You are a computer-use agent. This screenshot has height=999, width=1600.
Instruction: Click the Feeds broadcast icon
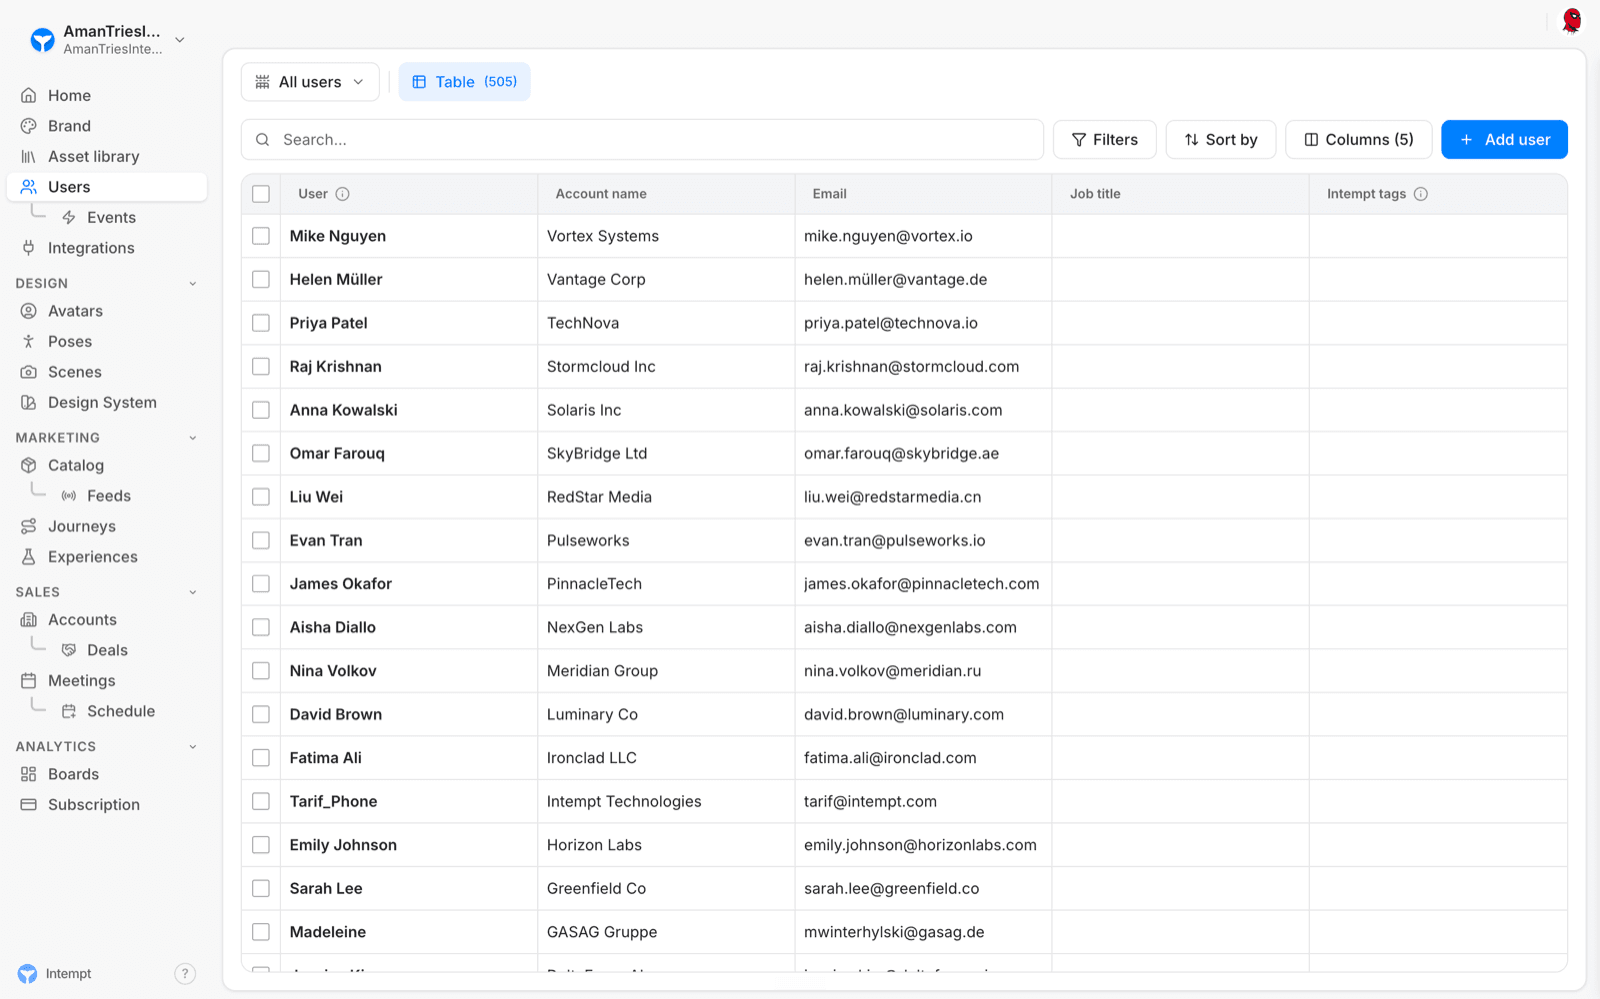(x=69, y=496)
